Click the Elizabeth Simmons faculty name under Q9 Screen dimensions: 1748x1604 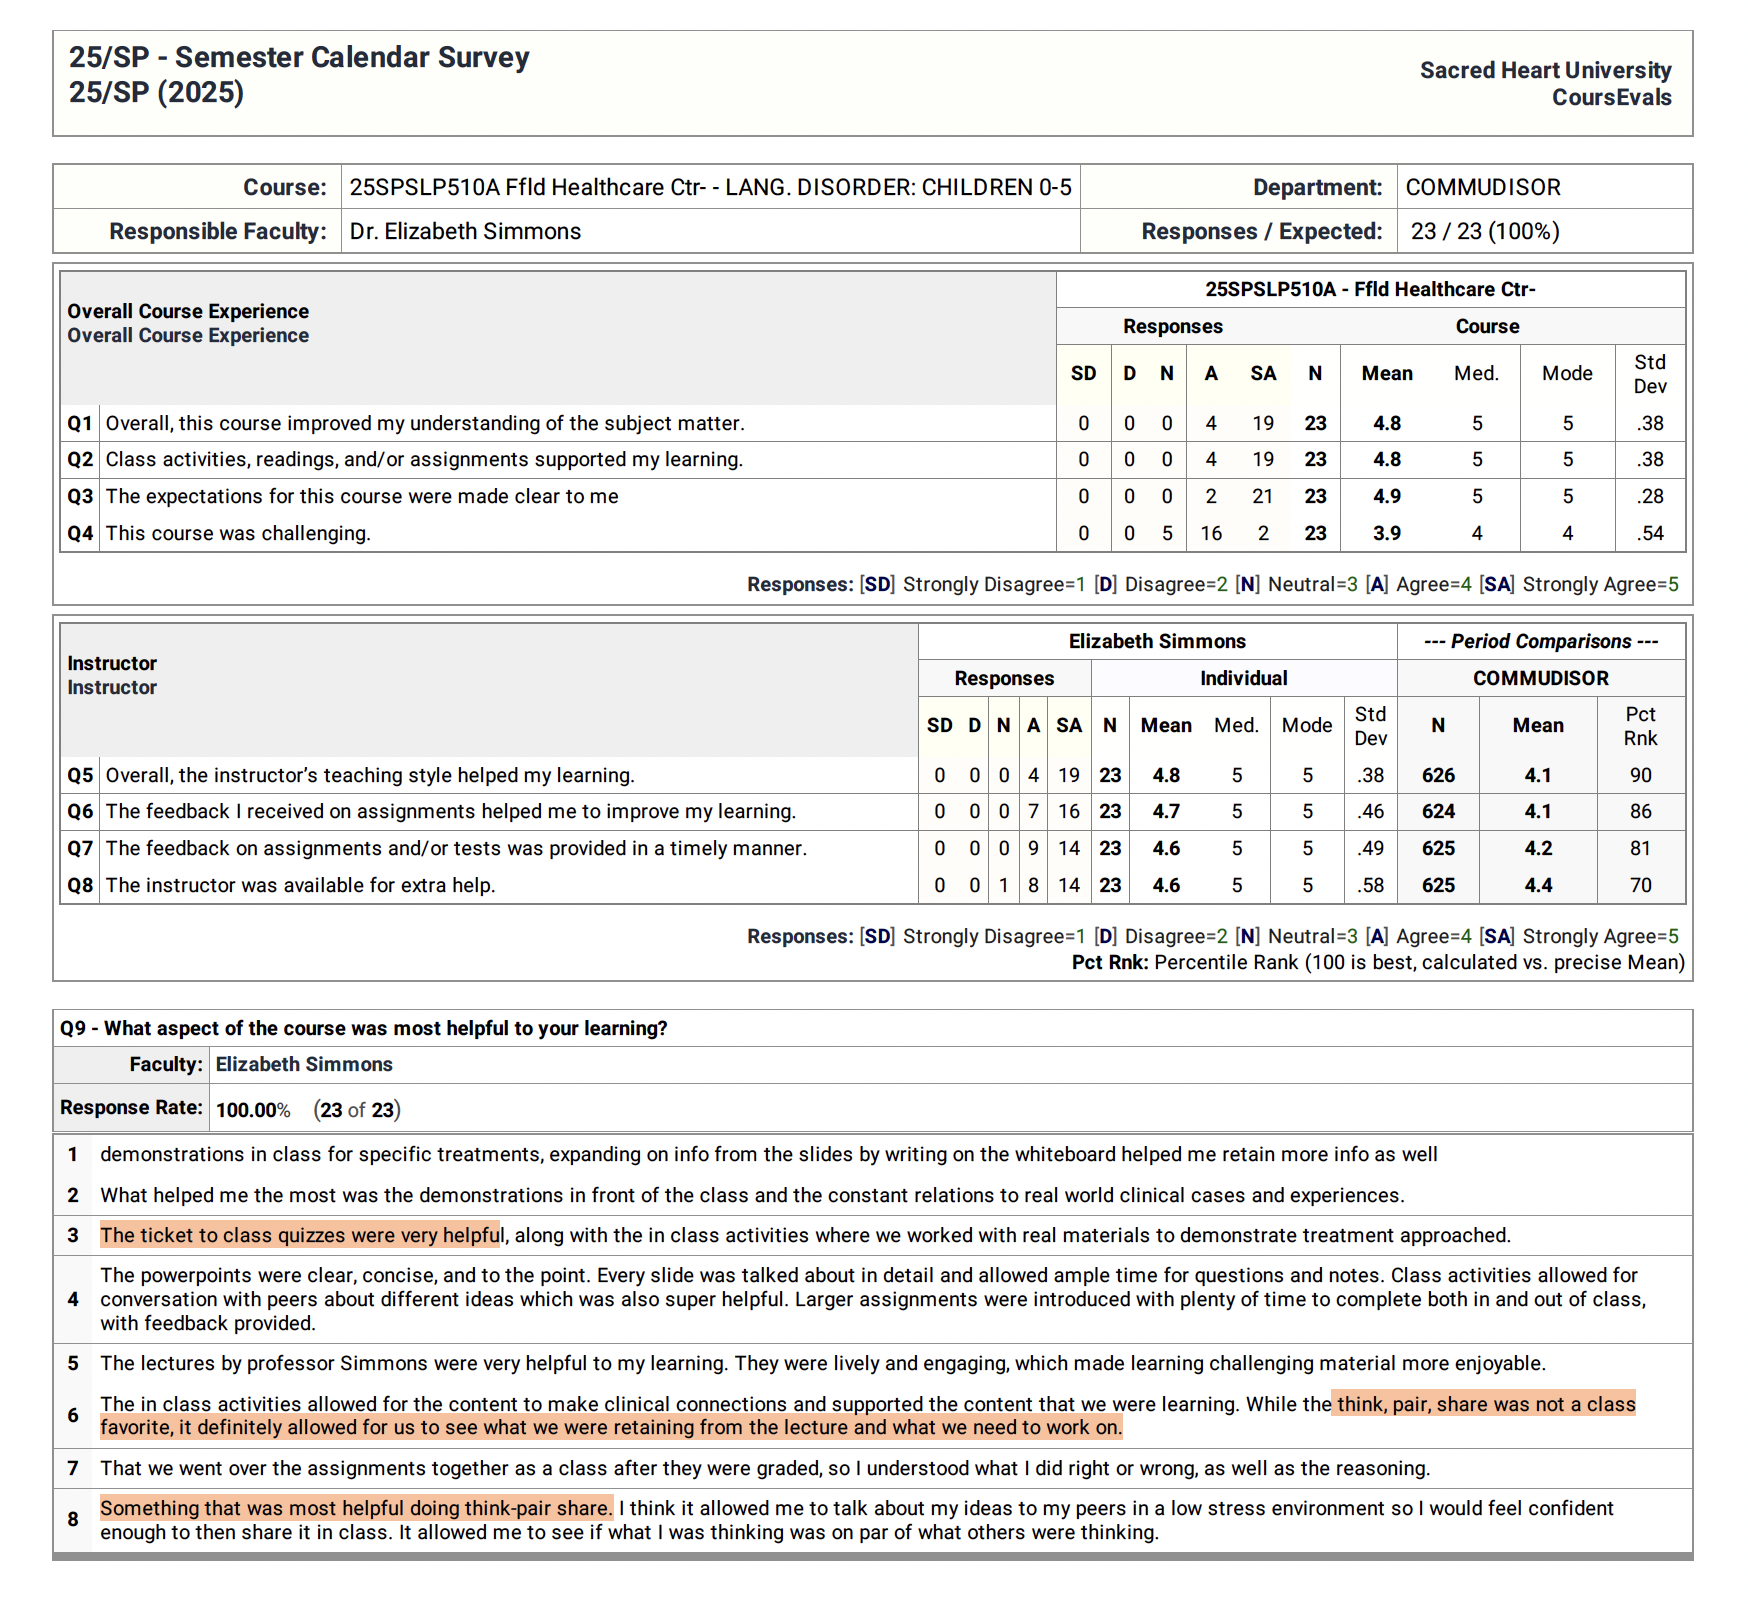click(x=304, y=1065)
